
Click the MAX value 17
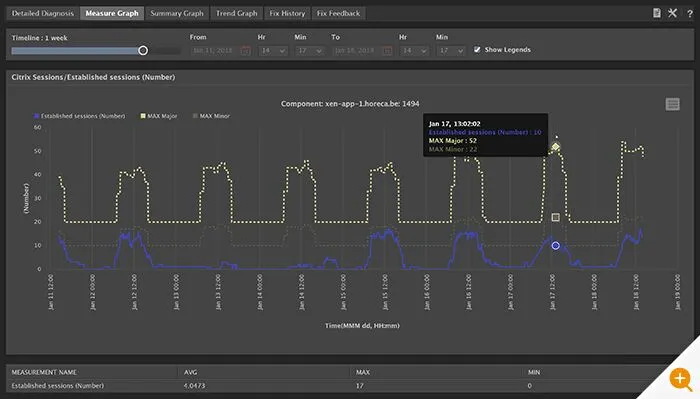pos(360,386)
